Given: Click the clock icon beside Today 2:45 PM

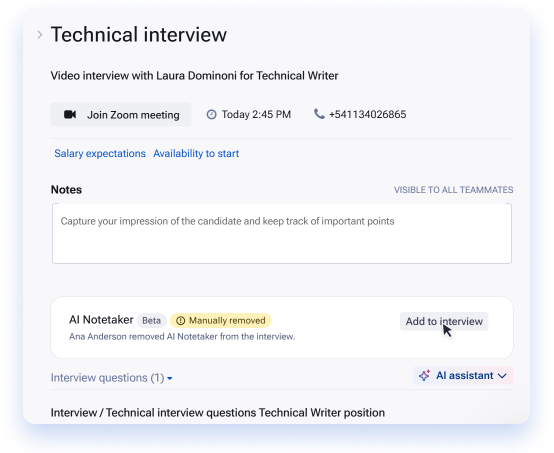Looking at the screenshot, I should tap(211, 114).
